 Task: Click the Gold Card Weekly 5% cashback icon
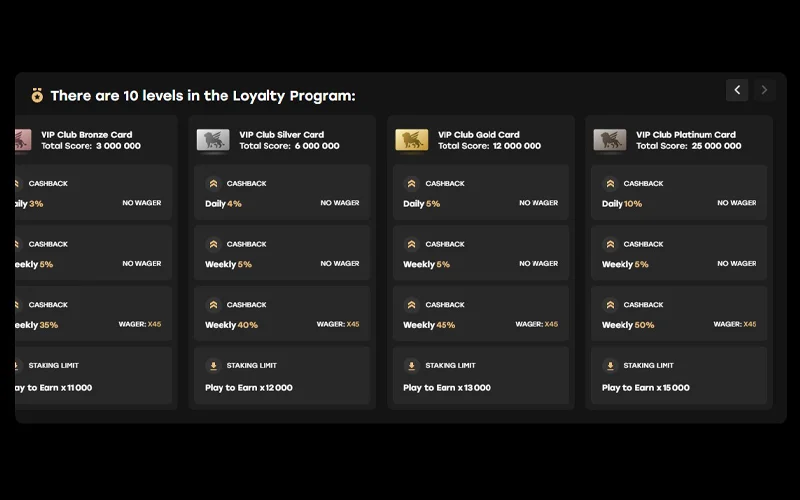pos(412,244)
